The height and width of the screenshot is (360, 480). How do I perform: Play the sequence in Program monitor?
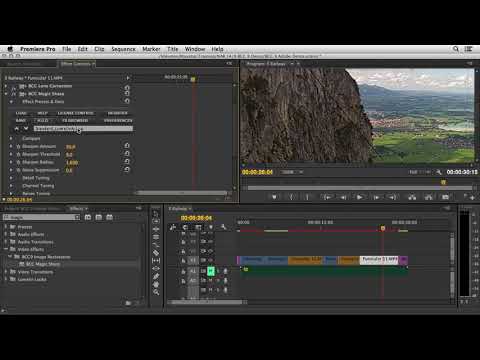(359, 197)
